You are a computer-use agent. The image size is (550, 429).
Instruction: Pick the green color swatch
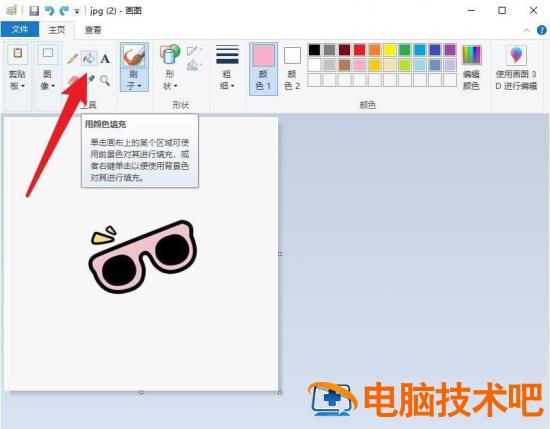pyautogui.click(x=405, y=50)
